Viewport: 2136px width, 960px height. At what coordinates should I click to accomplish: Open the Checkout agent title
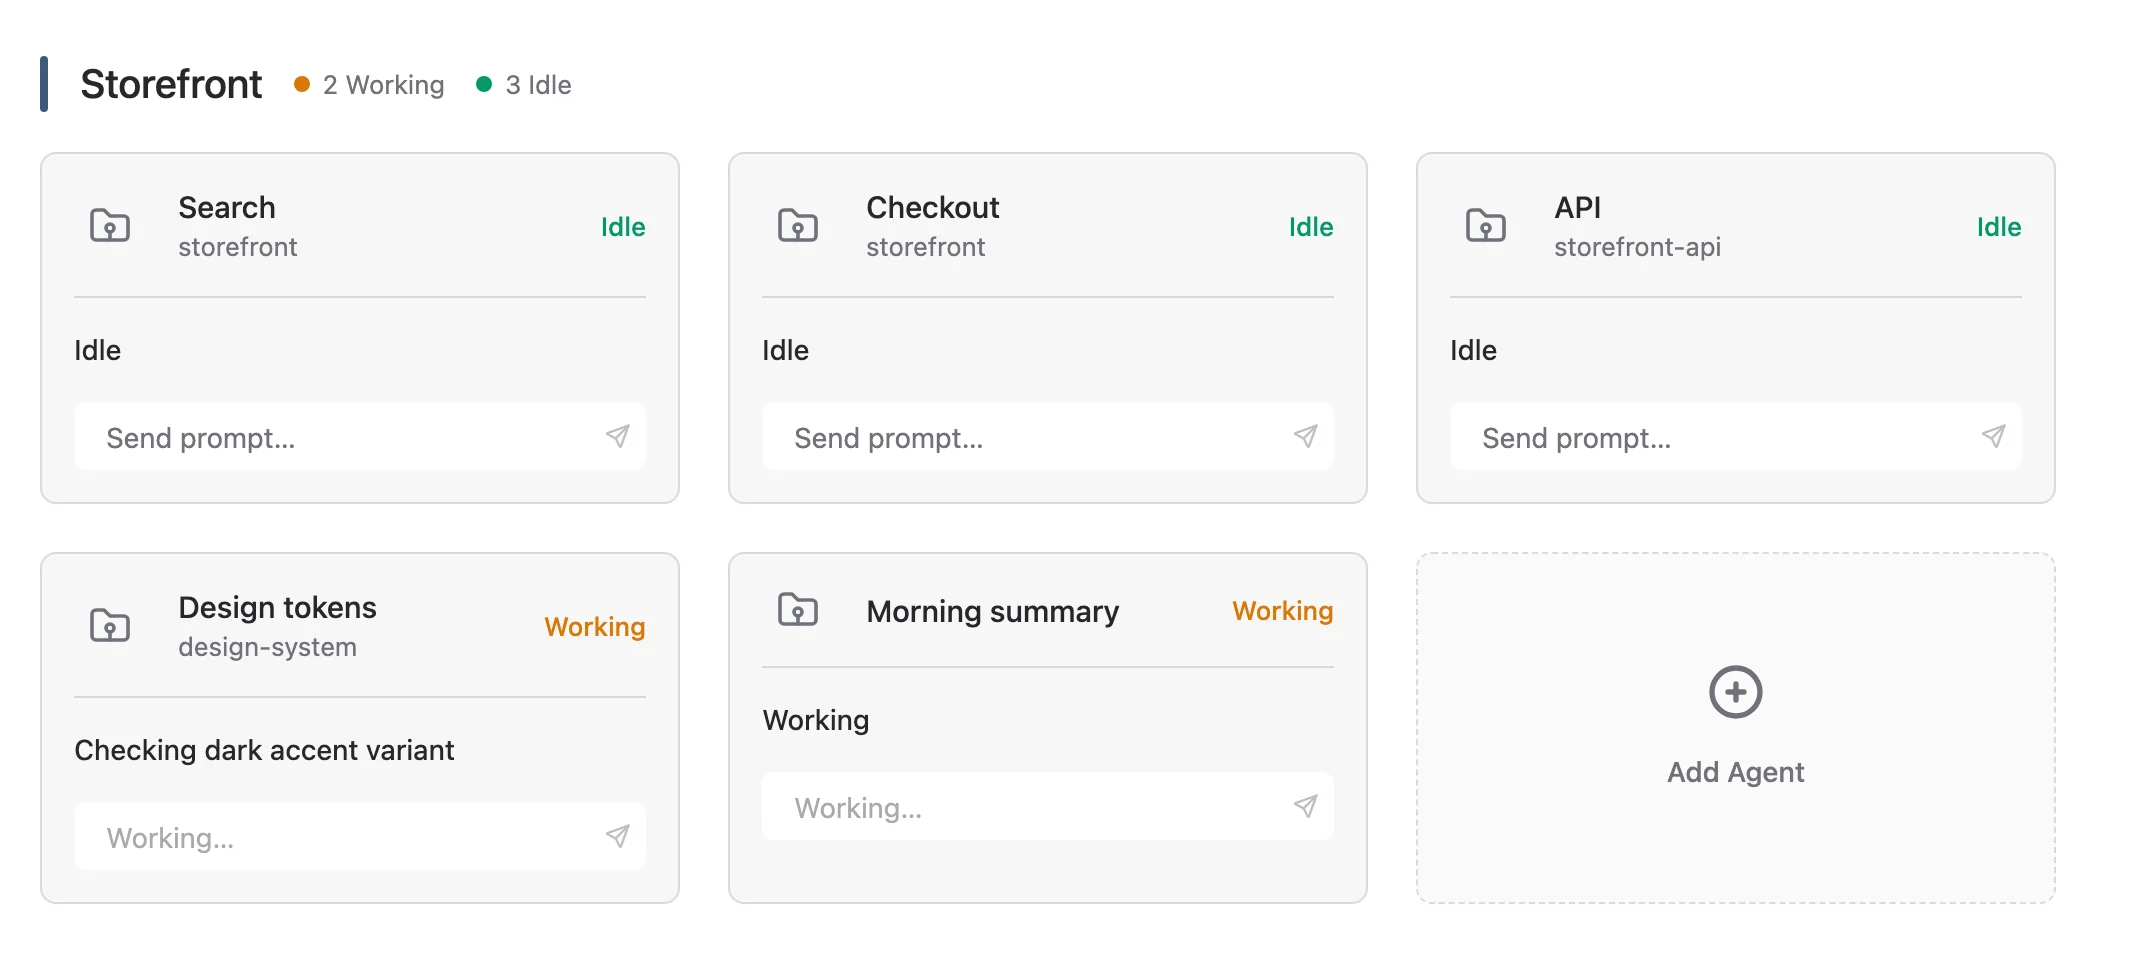point(933,207)
